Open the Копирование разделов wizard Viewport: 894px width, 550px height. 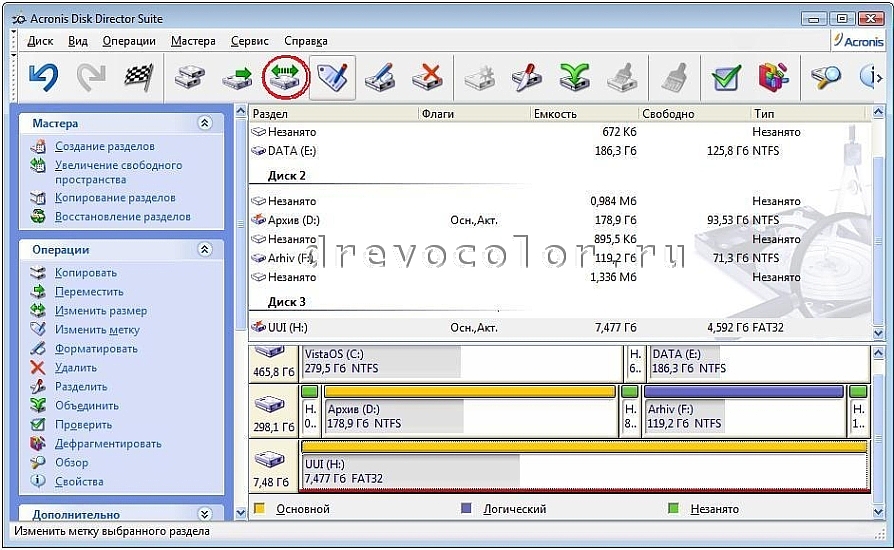click(x=115, y=198)
